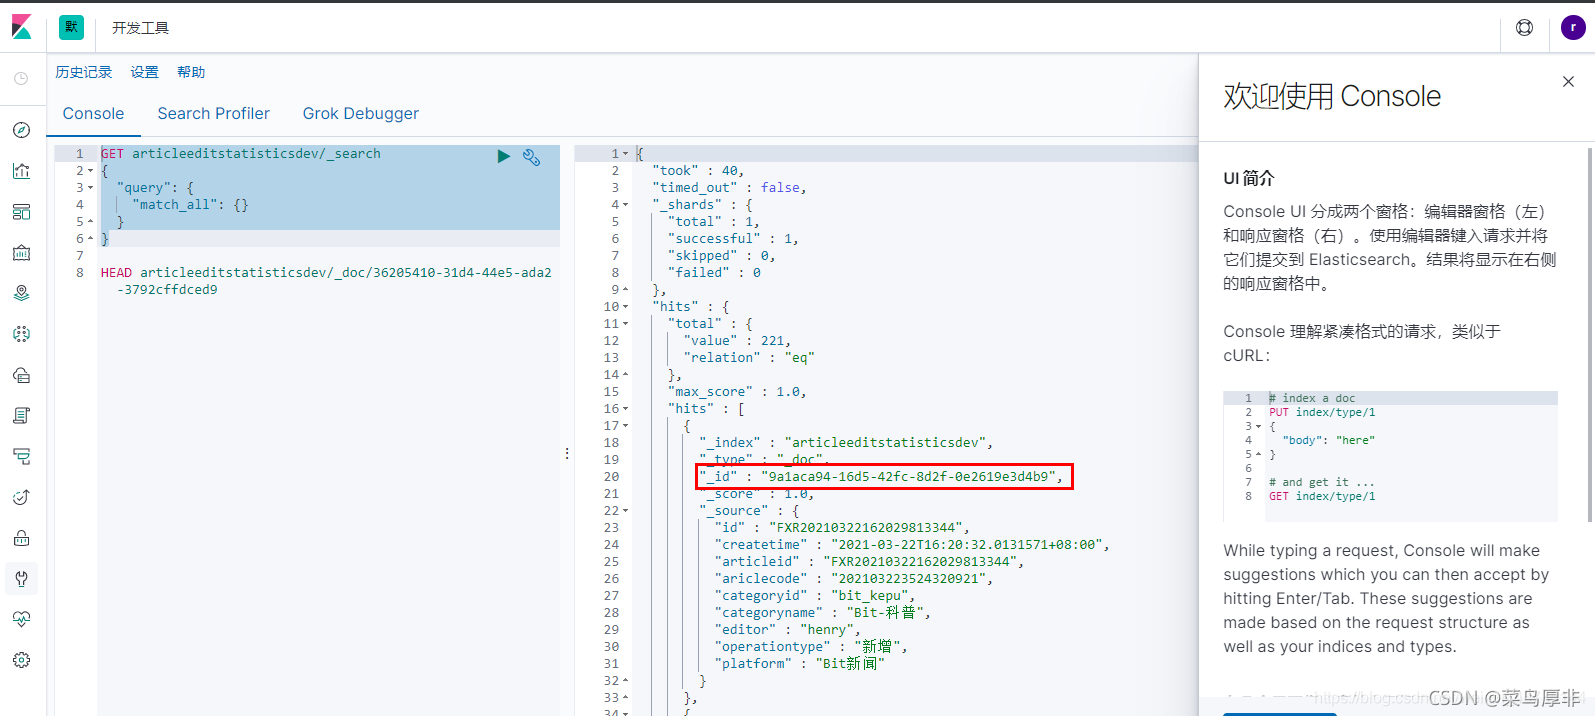
Task: Open Infrastructure metrics icon in sidebar
Action: point(21,375)
